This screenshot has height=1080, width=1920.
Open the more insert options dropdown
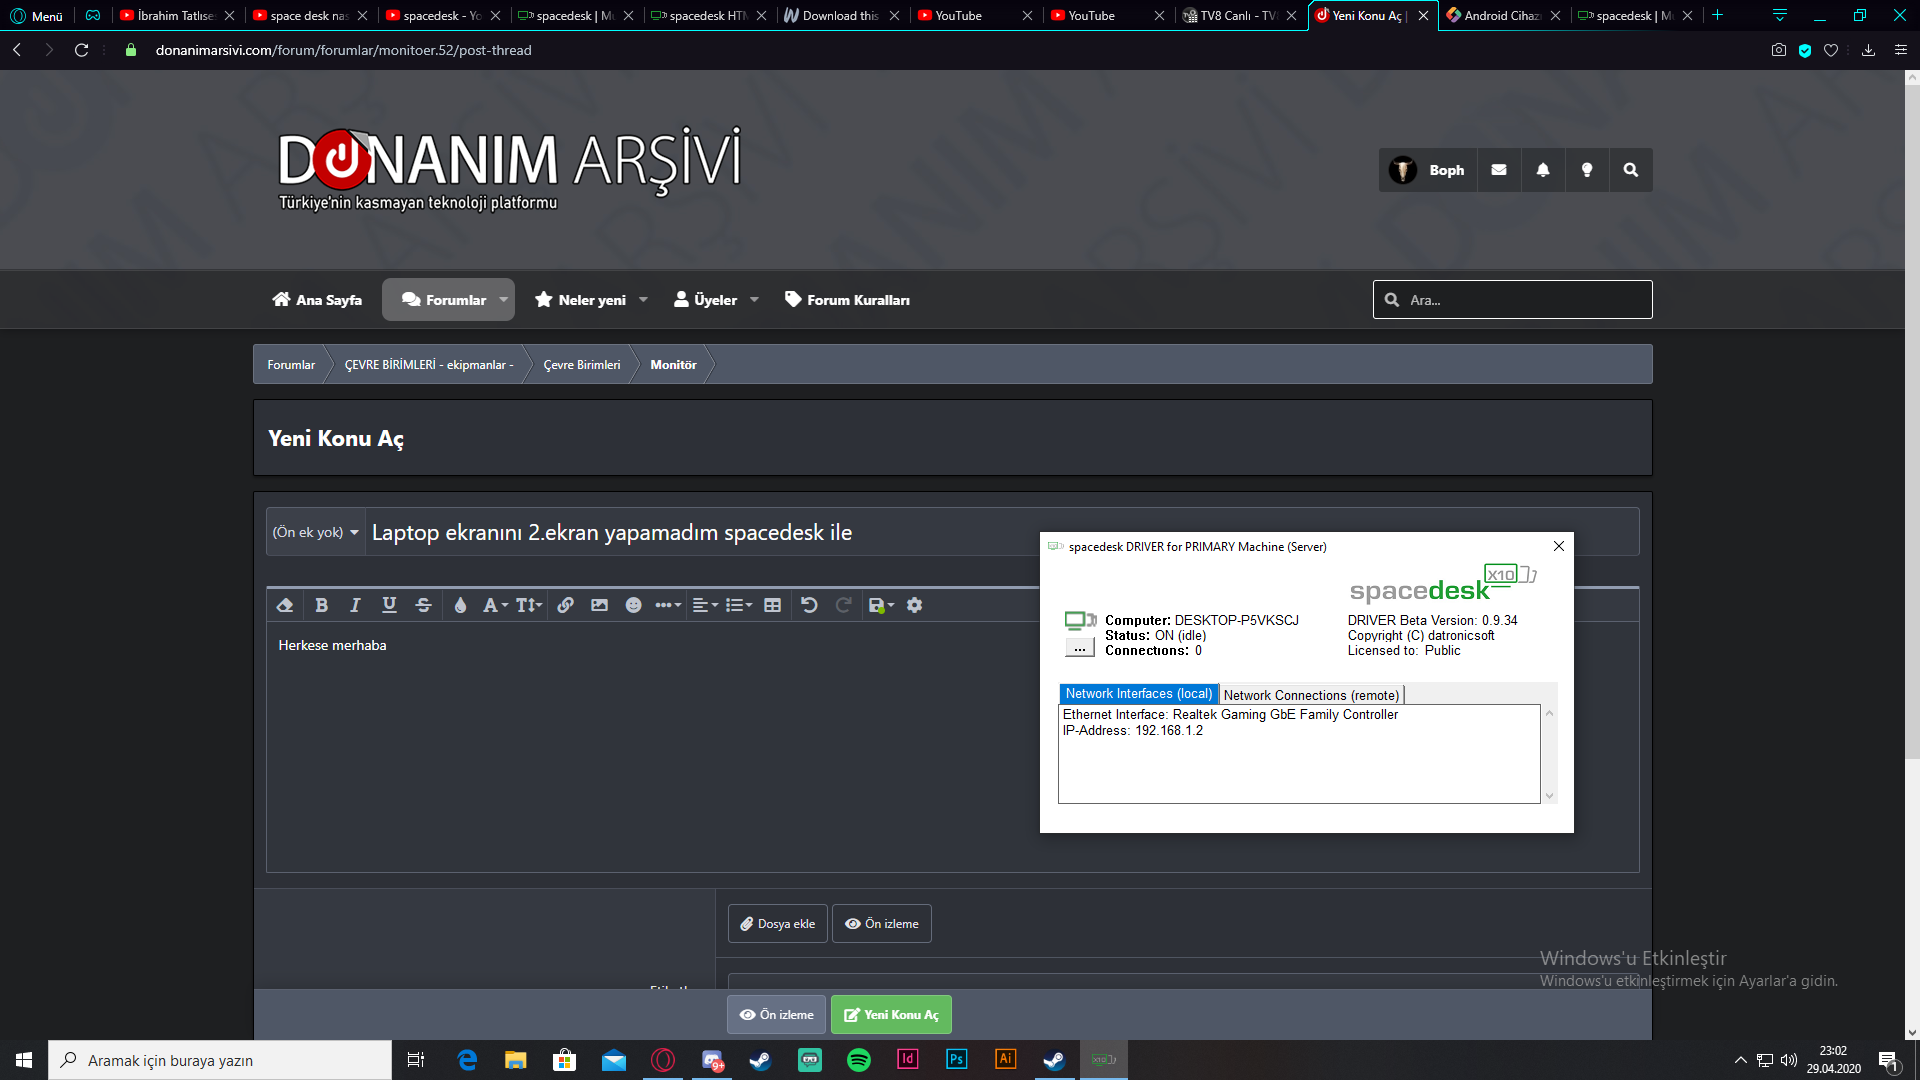coord(668,605)
